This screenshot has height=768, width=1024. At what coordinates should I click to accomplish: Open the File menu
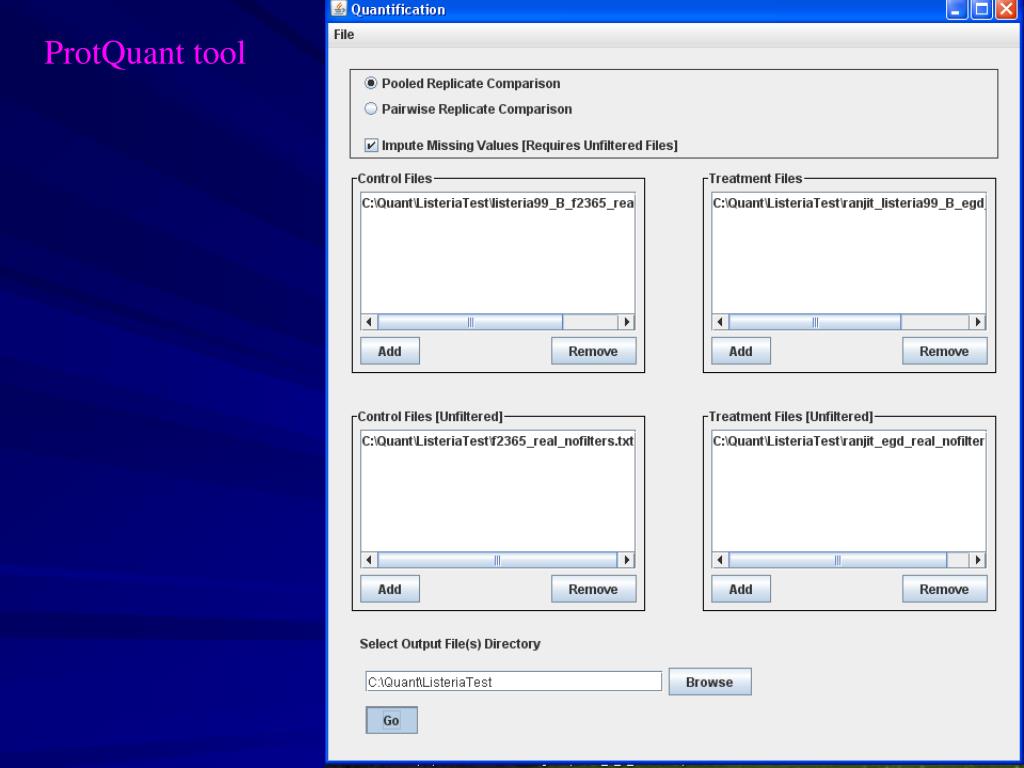pos(344,35)
